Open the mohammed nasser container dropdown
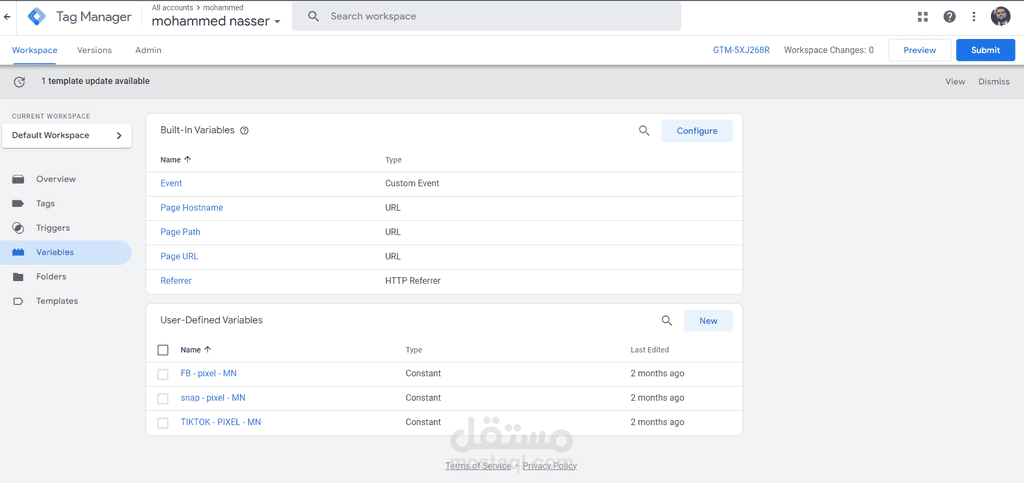 tap(216, 21)
